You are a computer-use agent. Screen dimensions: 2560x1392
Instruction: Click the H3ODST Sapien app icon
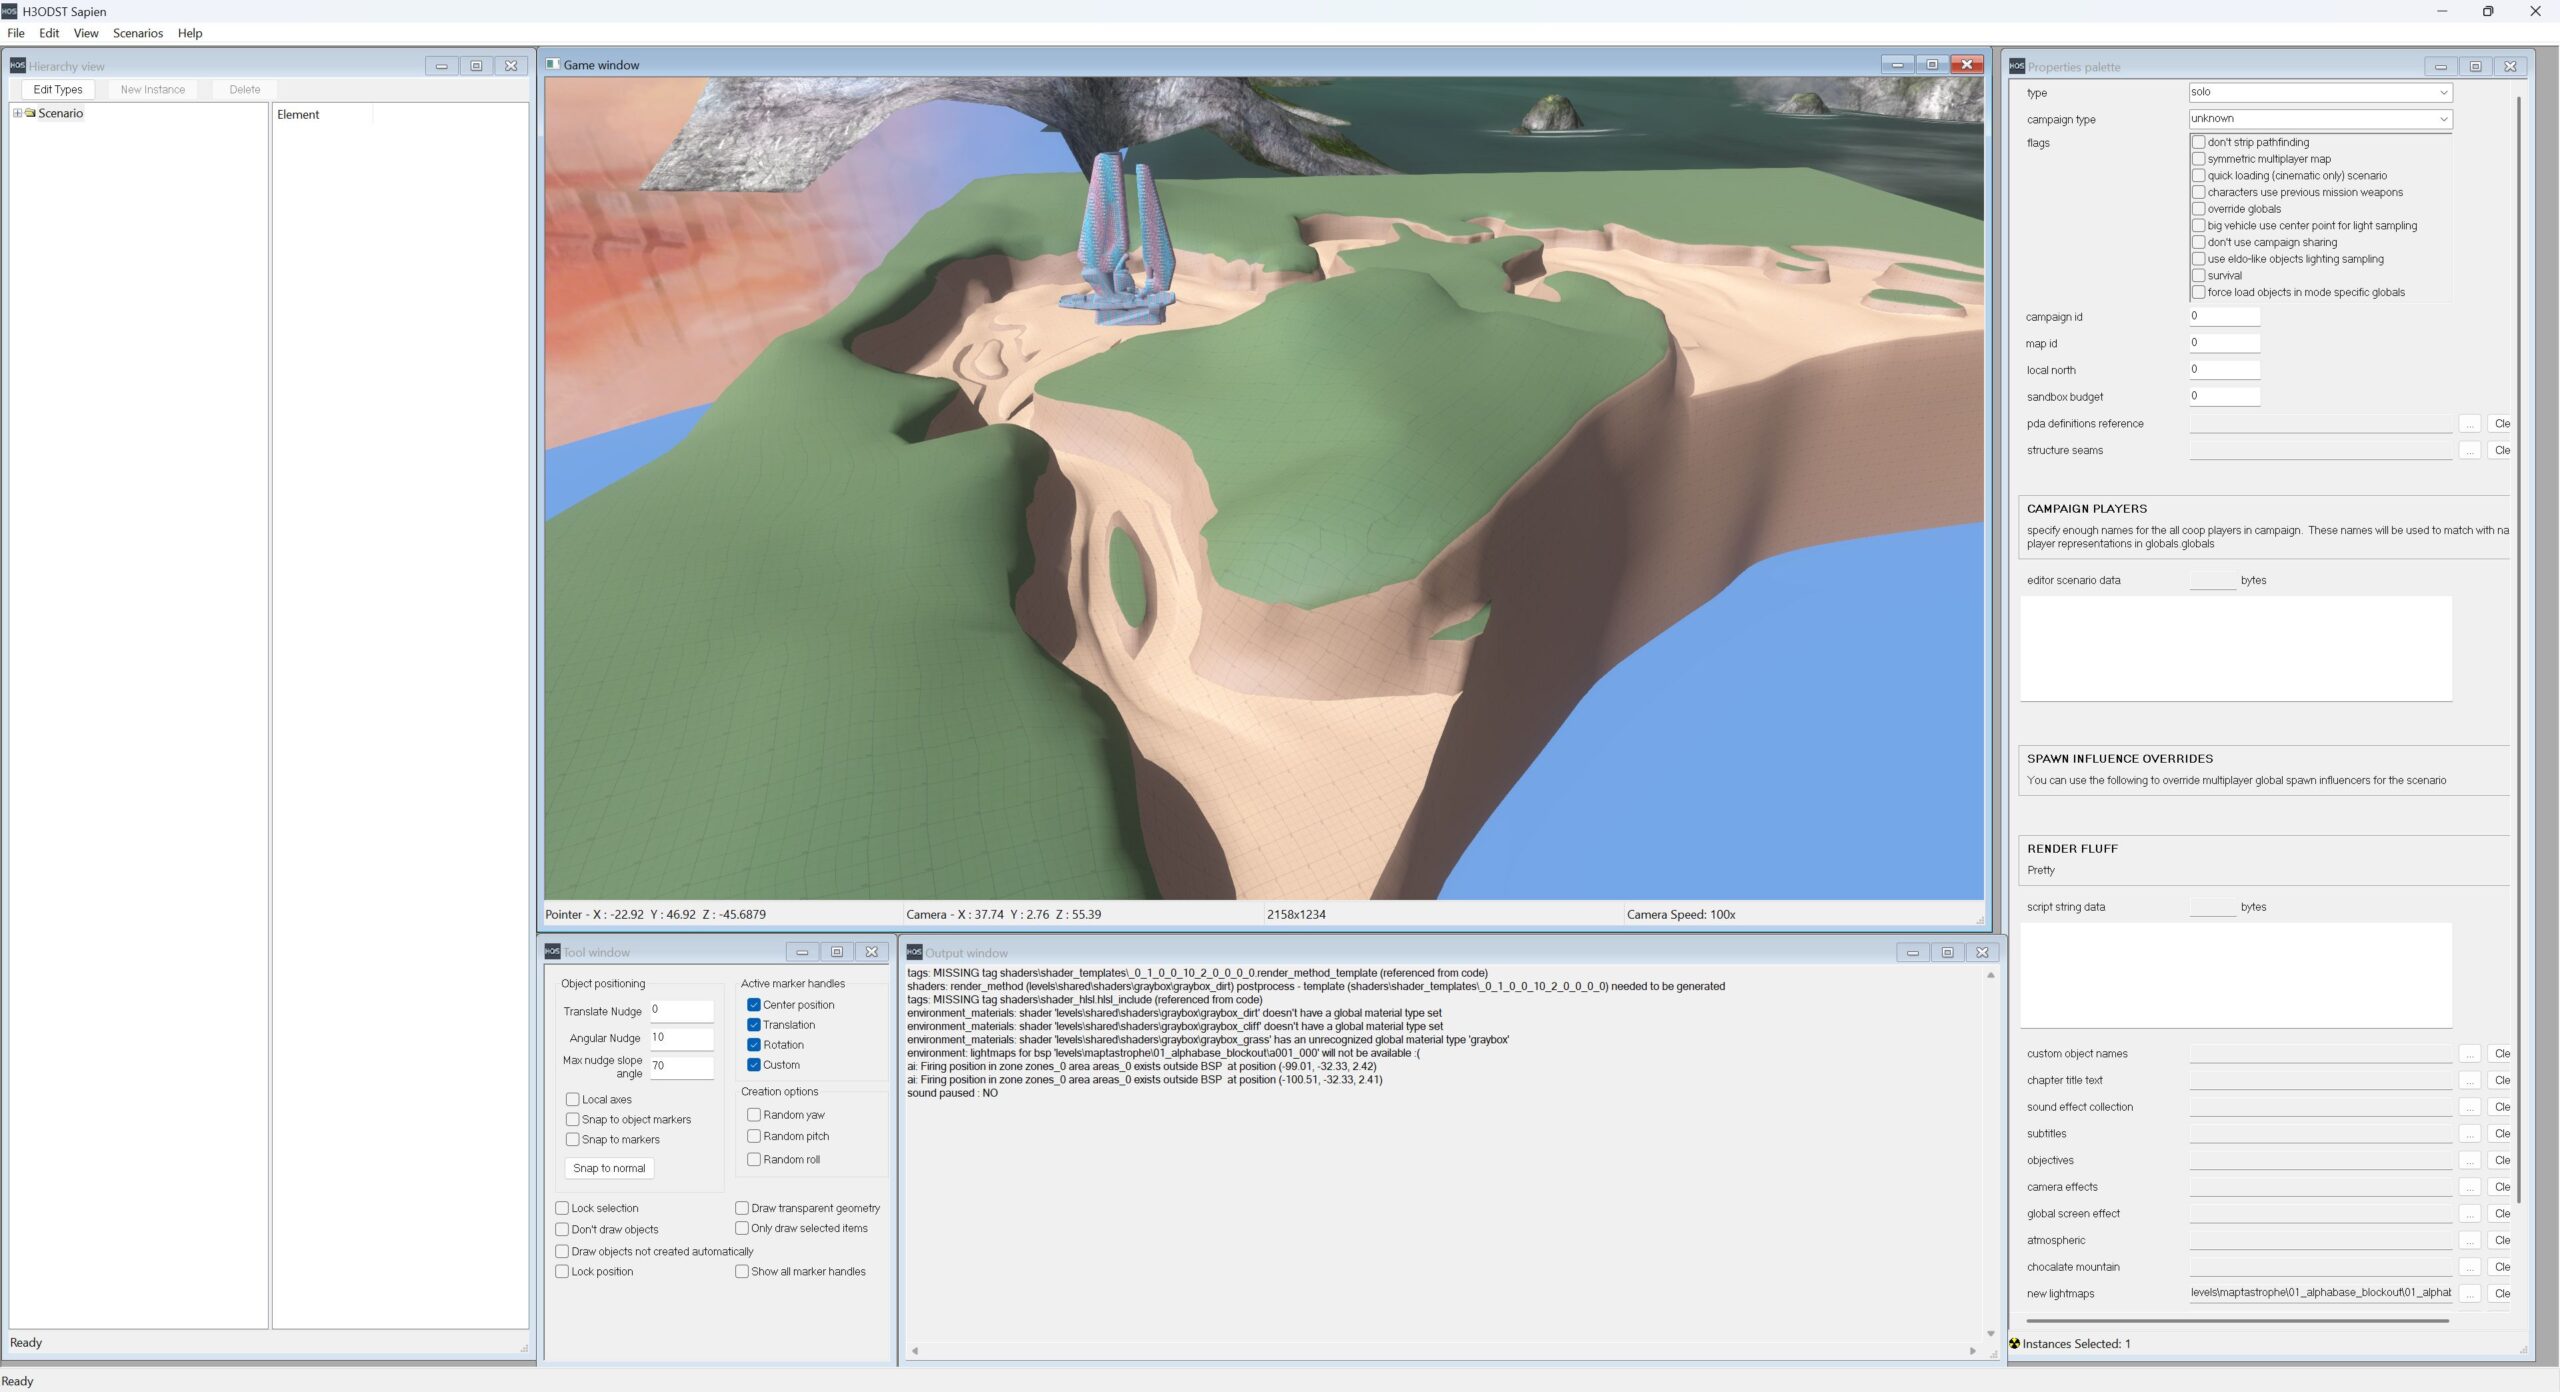coord(9,11)
